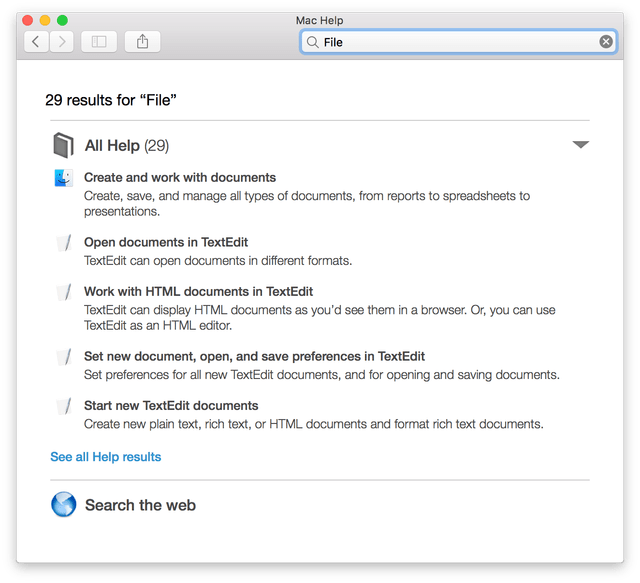
Task: Click "Search the web" option
Action: (x=140, y=505)
